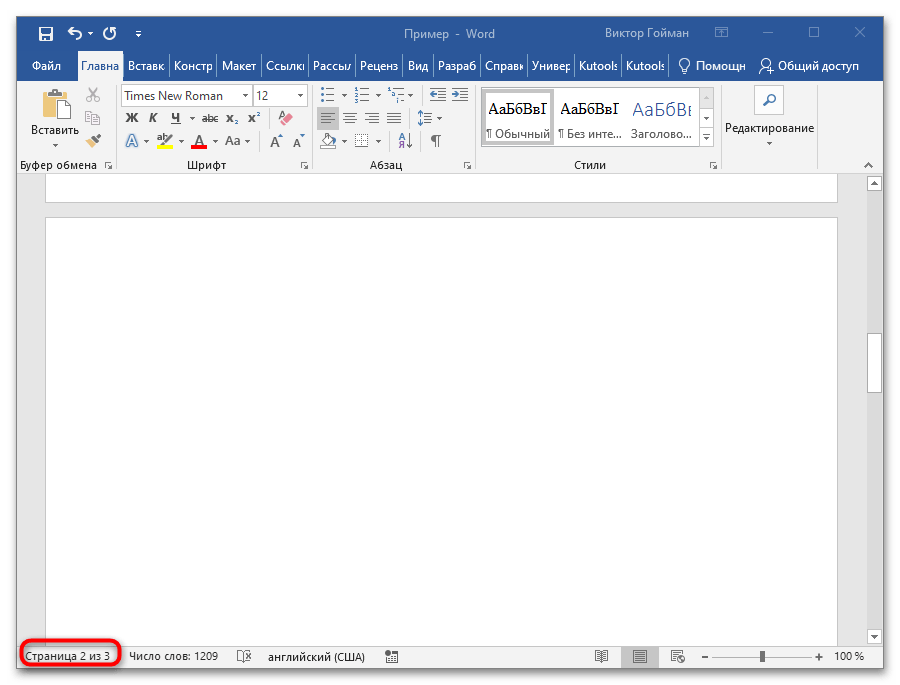The width and height of the screenshot is (900, 685).
Task: Toggle strikethrough abc formatting
Action: 210,118
